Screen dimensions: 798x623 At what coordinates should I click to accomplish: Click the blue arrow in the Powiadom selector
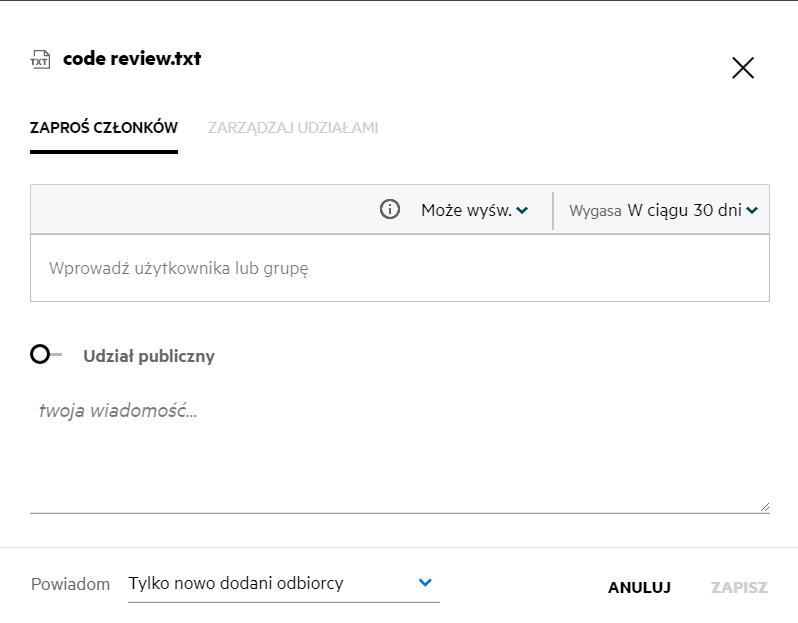coord(425,583)
